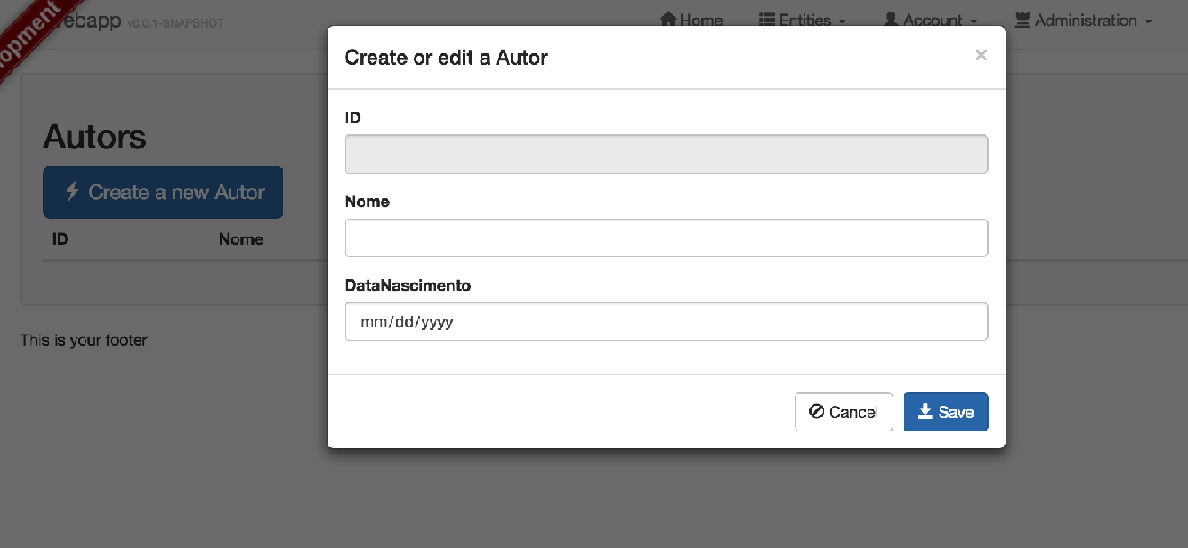Screen dimensions: 1188x548
Task: Click the dialog title 'Create or edit a Autor'
Action: 446,58
